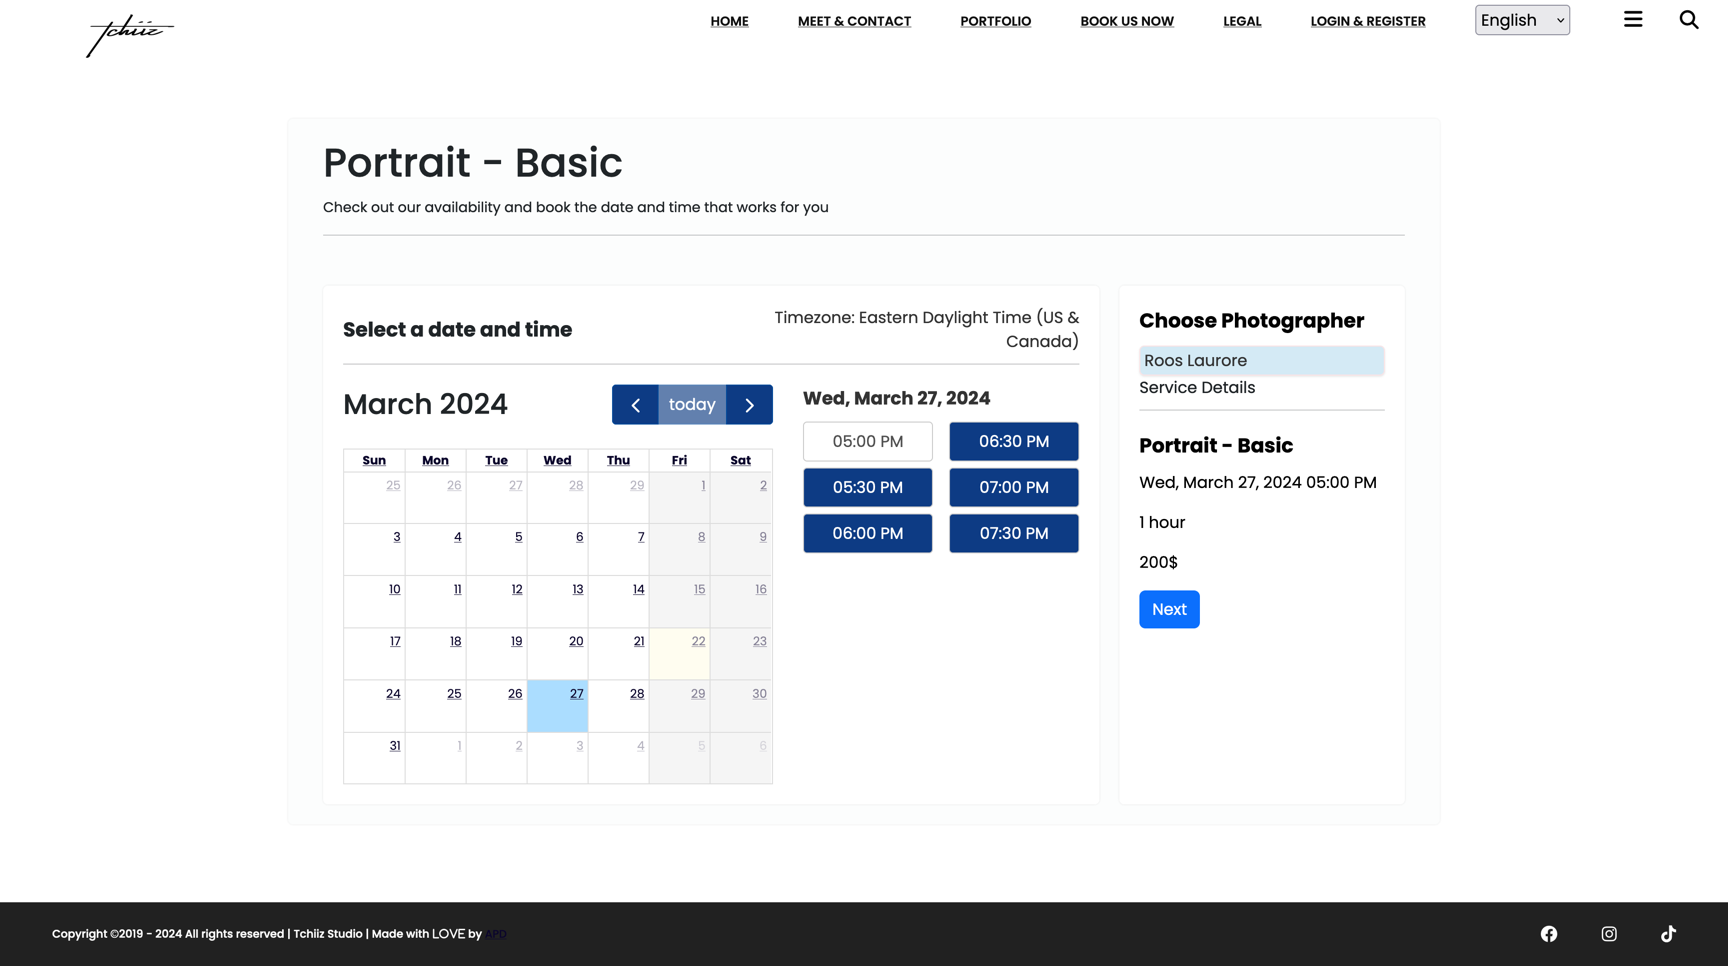Select the 07:00 PM time slot
The height and width of the screenshot is (966, 1728).
(1014, 487)
